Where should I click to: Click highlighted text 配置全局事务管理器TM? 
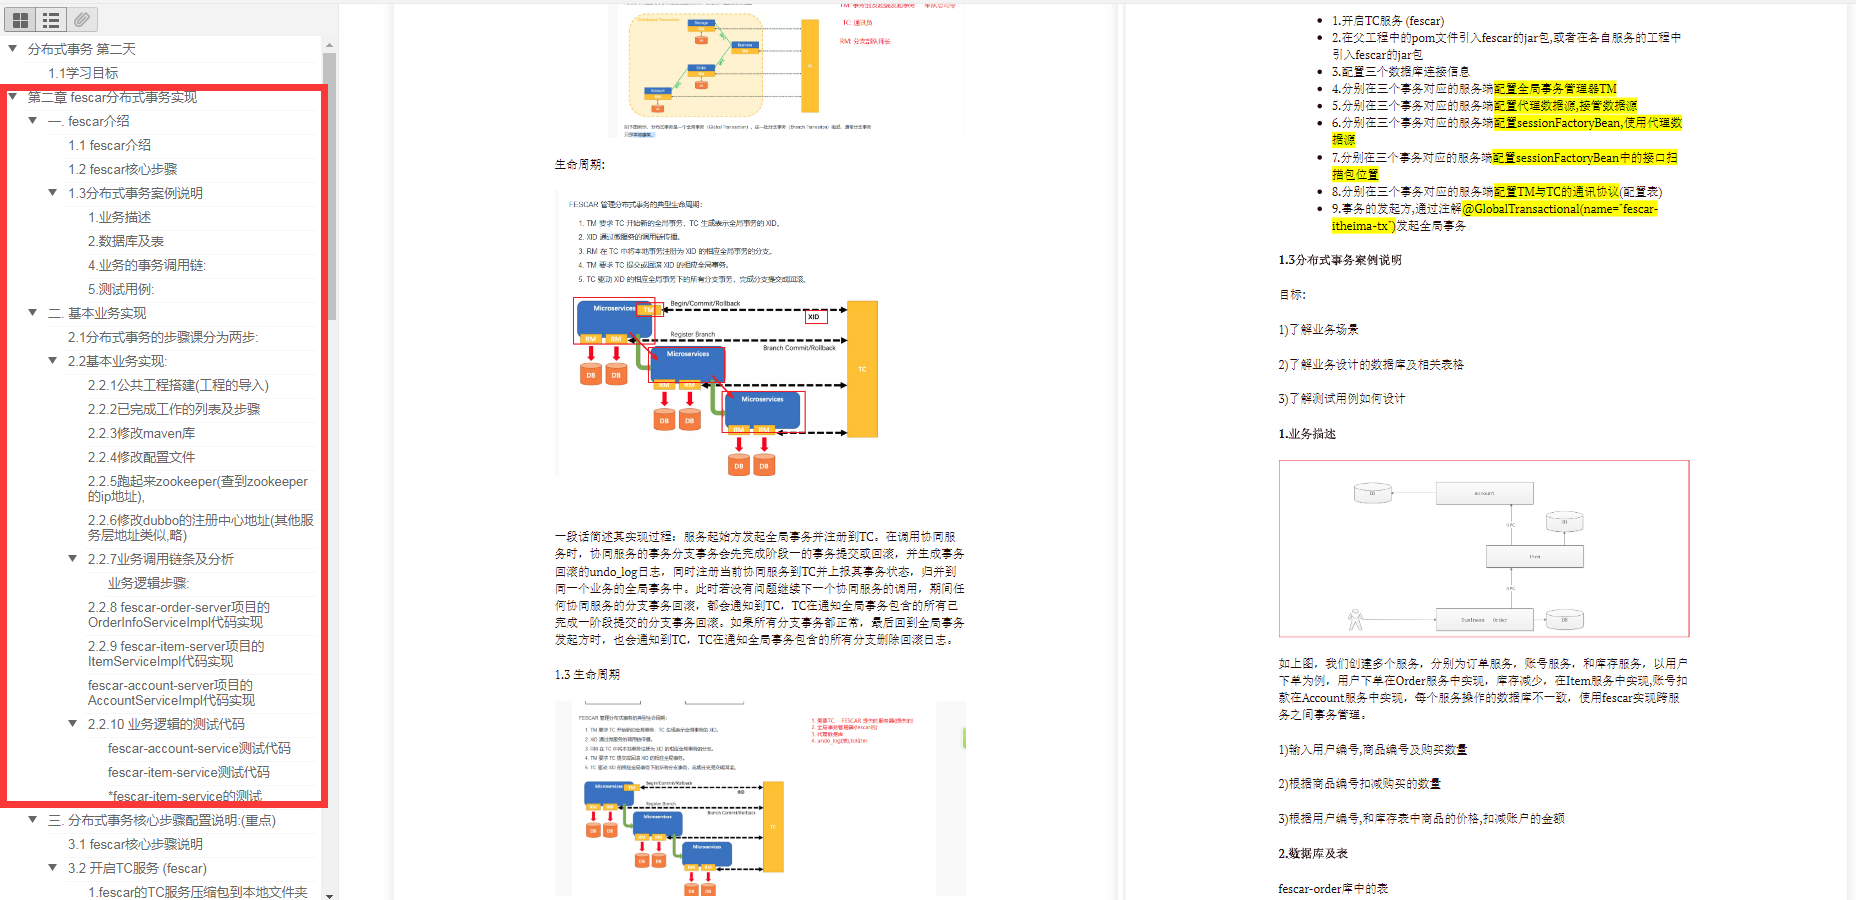pyautogui.click(x=1555, y=88)
